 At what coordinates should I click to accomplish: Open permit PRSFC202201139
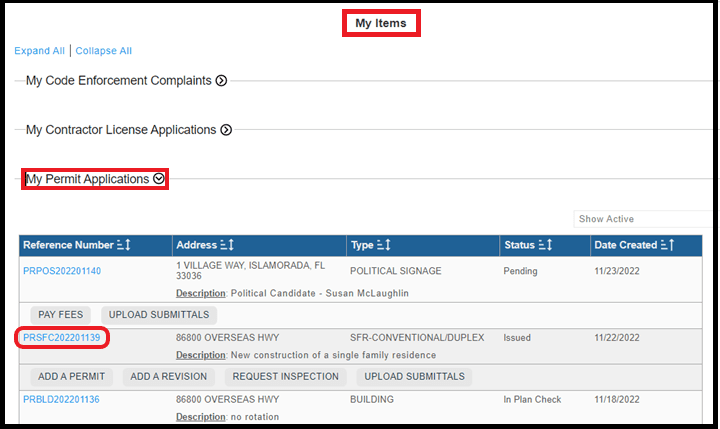(x=62, y=338)
